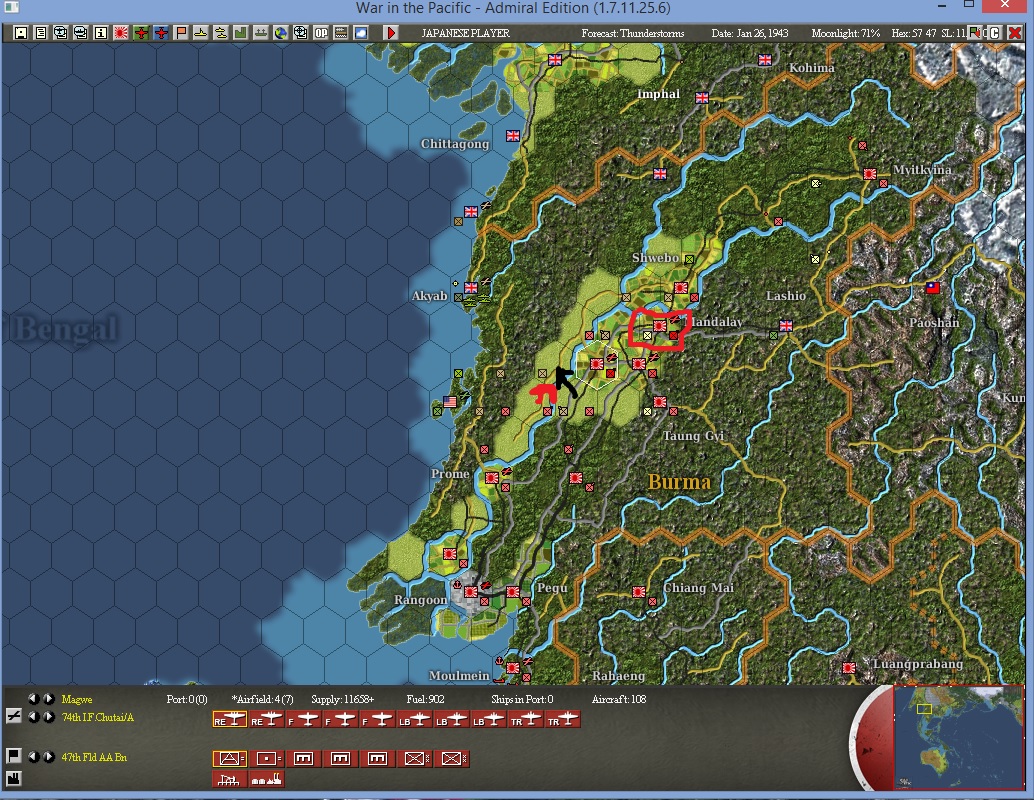The width and height of the screenshot is (1034, 800).
Task: Previous air unit arrow beside 74th I.F.Chutai/A
Action: click(34, 717)
